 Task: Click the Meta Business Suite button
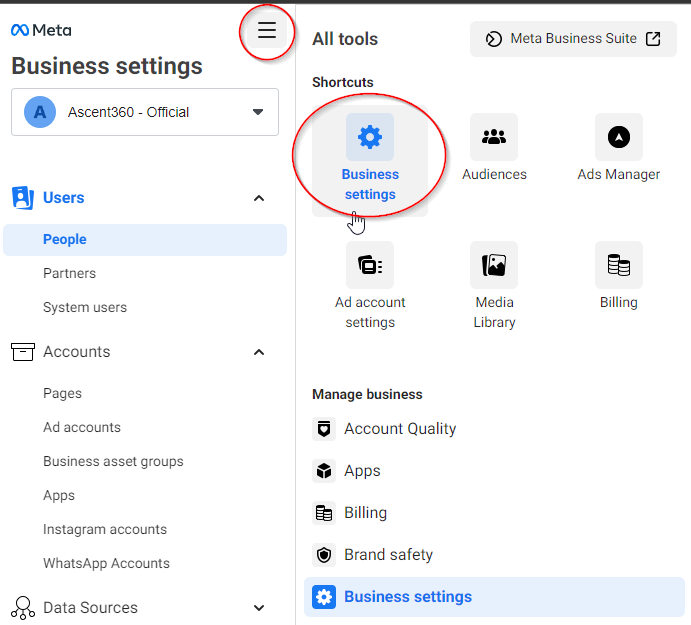tap(573, 39)
